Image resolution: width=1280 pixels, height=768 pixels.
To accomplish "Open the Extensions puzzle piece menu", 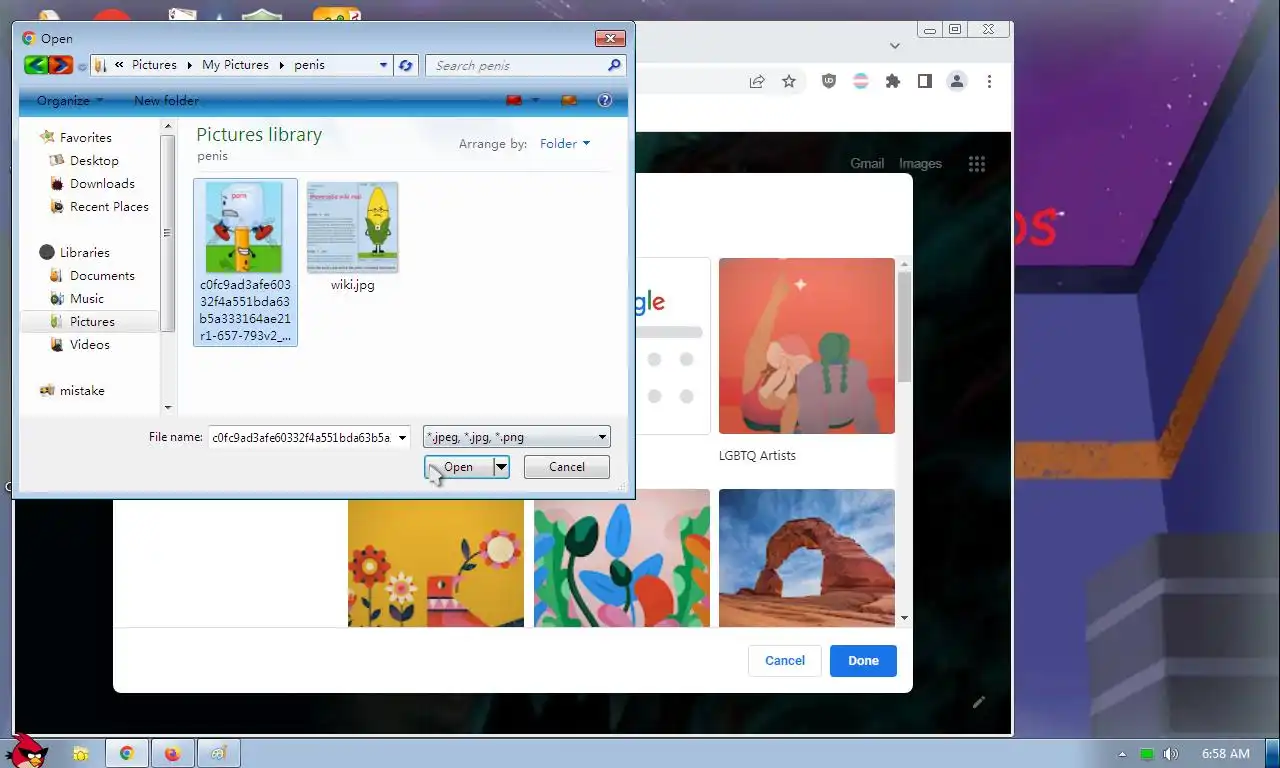I will point(893,82).
